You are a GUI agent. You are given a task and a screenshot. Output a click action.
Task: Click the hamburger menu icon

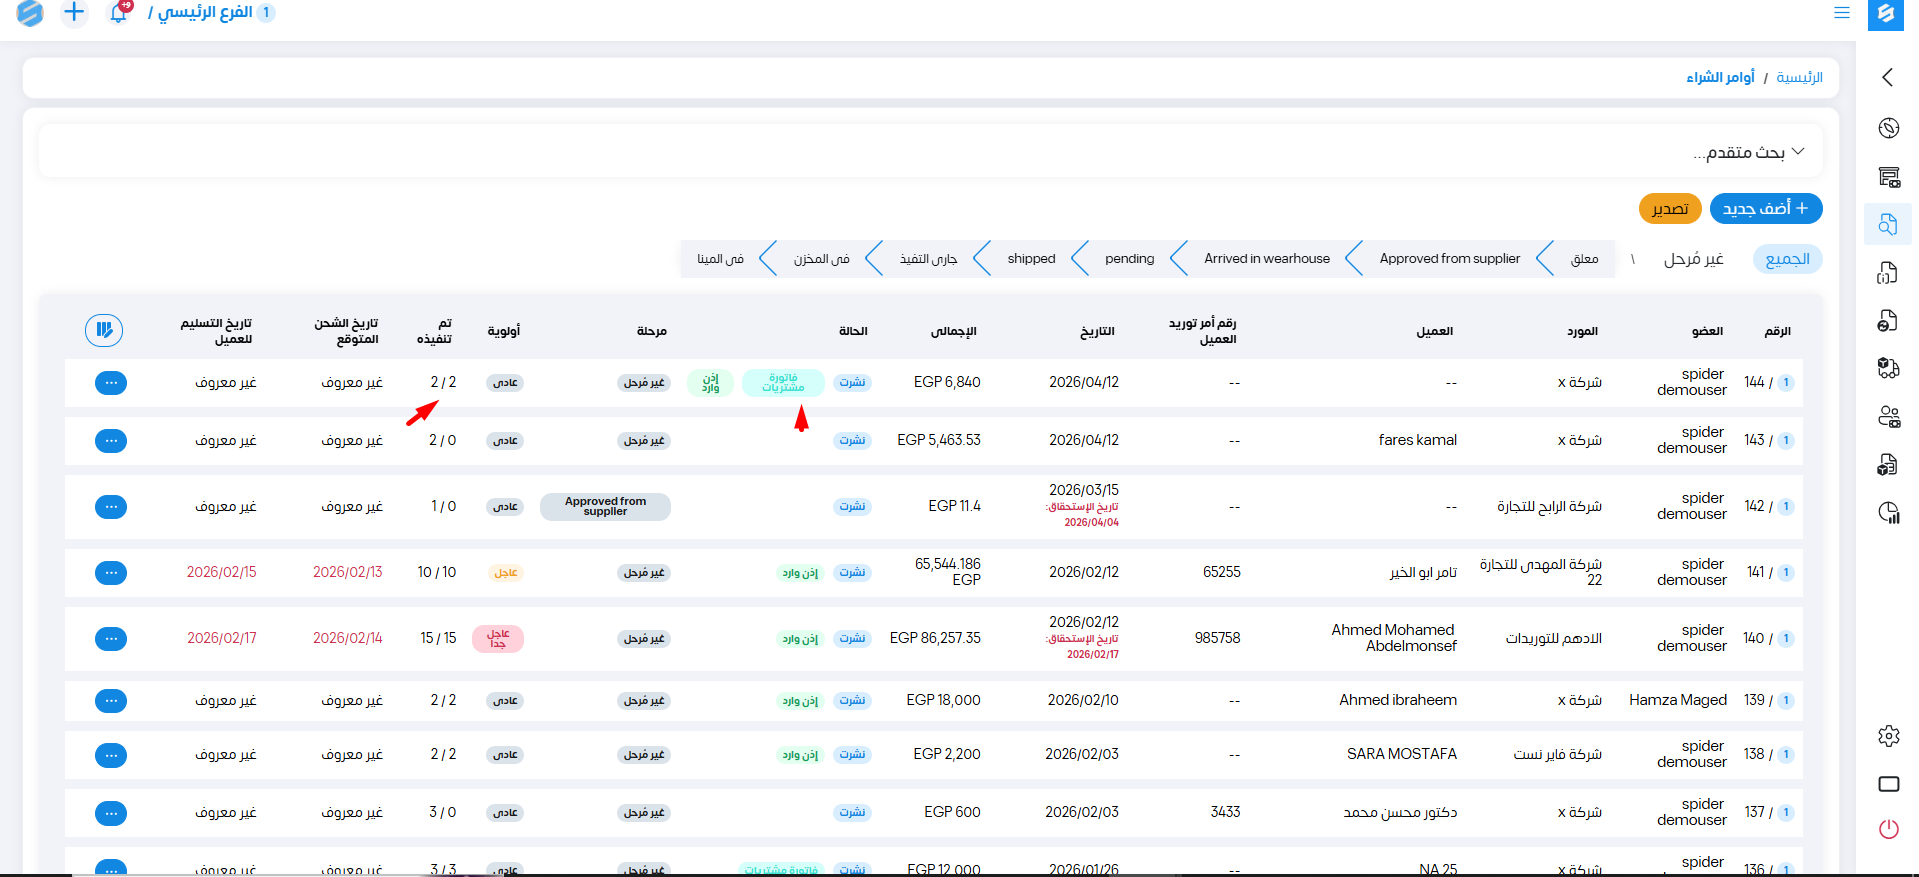click(1841, 13)
